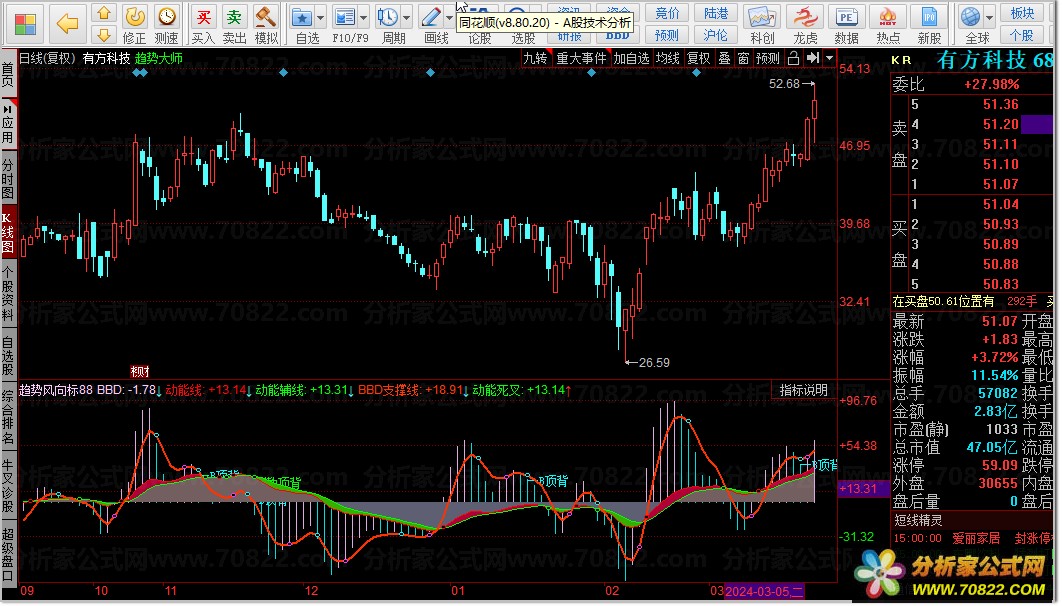Go back with the yellow left arrow

pyautogui.click(x=67, y=24)
